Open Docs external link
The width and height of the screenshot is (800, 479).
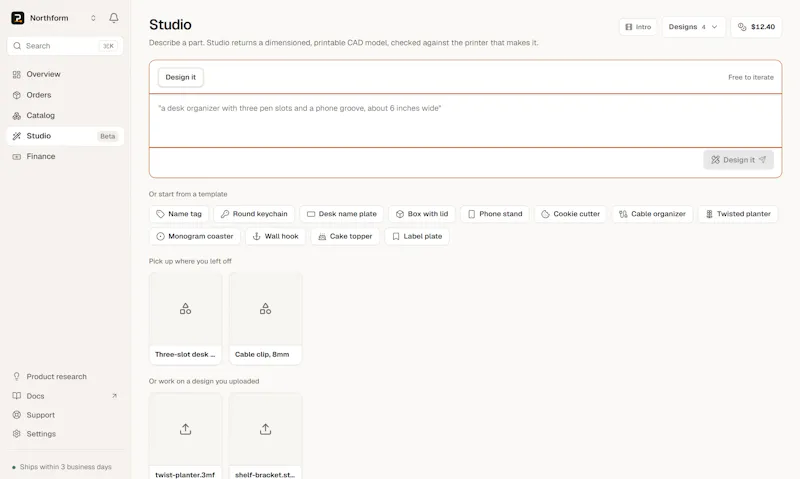pos(65,396)
